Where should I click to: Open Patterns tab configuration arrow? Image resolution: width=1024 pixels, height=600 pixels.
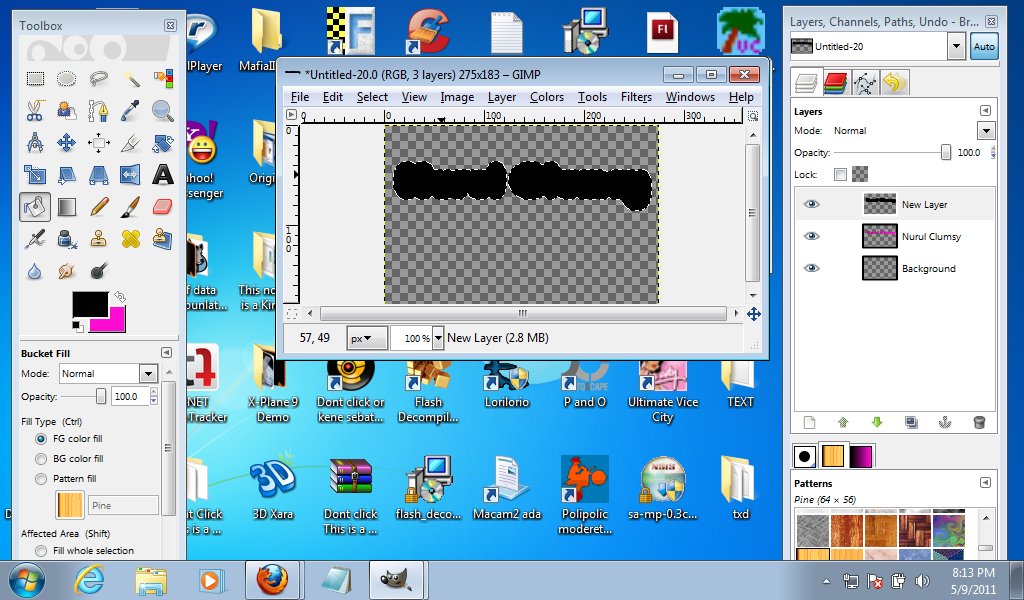coord(985,482)
